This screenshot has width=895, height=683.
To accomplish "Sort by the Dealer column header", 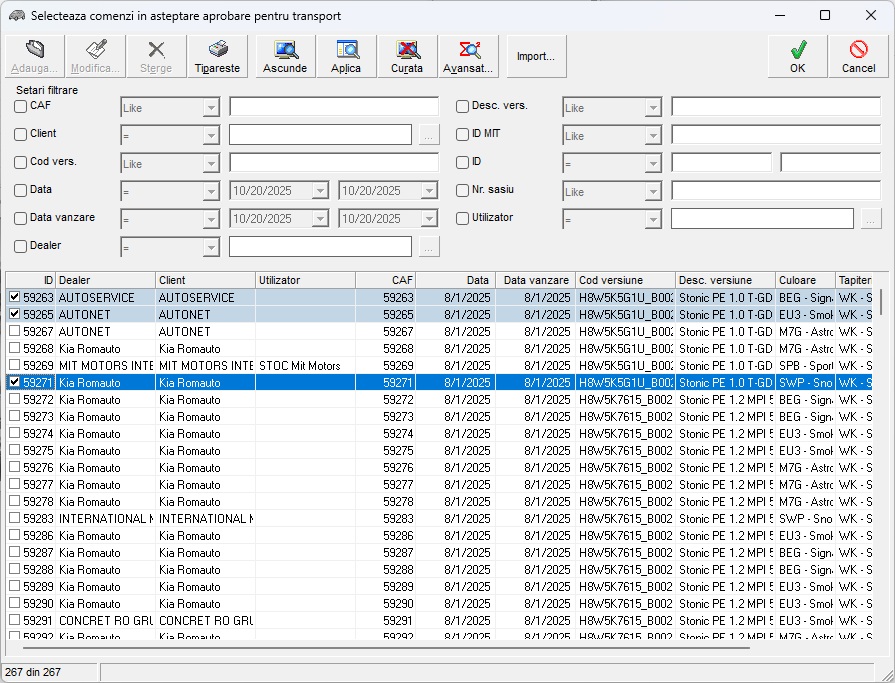I will click(x=105, y=280).
